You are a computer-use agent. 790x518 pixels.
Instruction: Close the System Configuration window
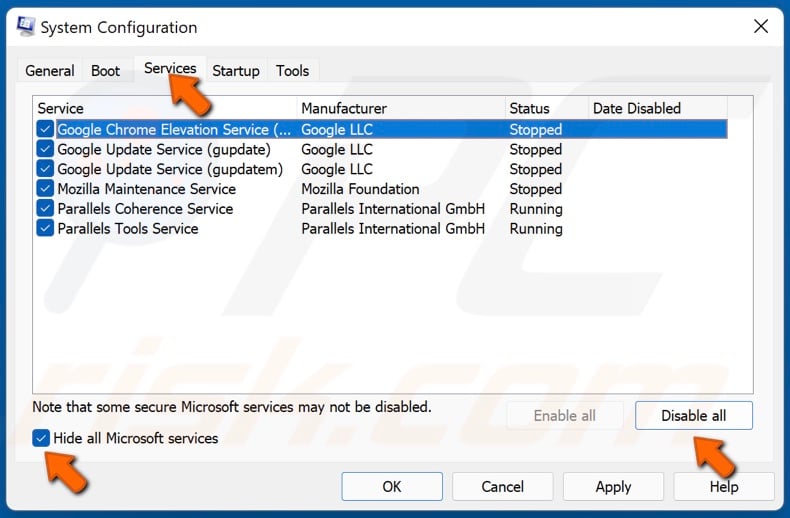click(x=760, y=26)
